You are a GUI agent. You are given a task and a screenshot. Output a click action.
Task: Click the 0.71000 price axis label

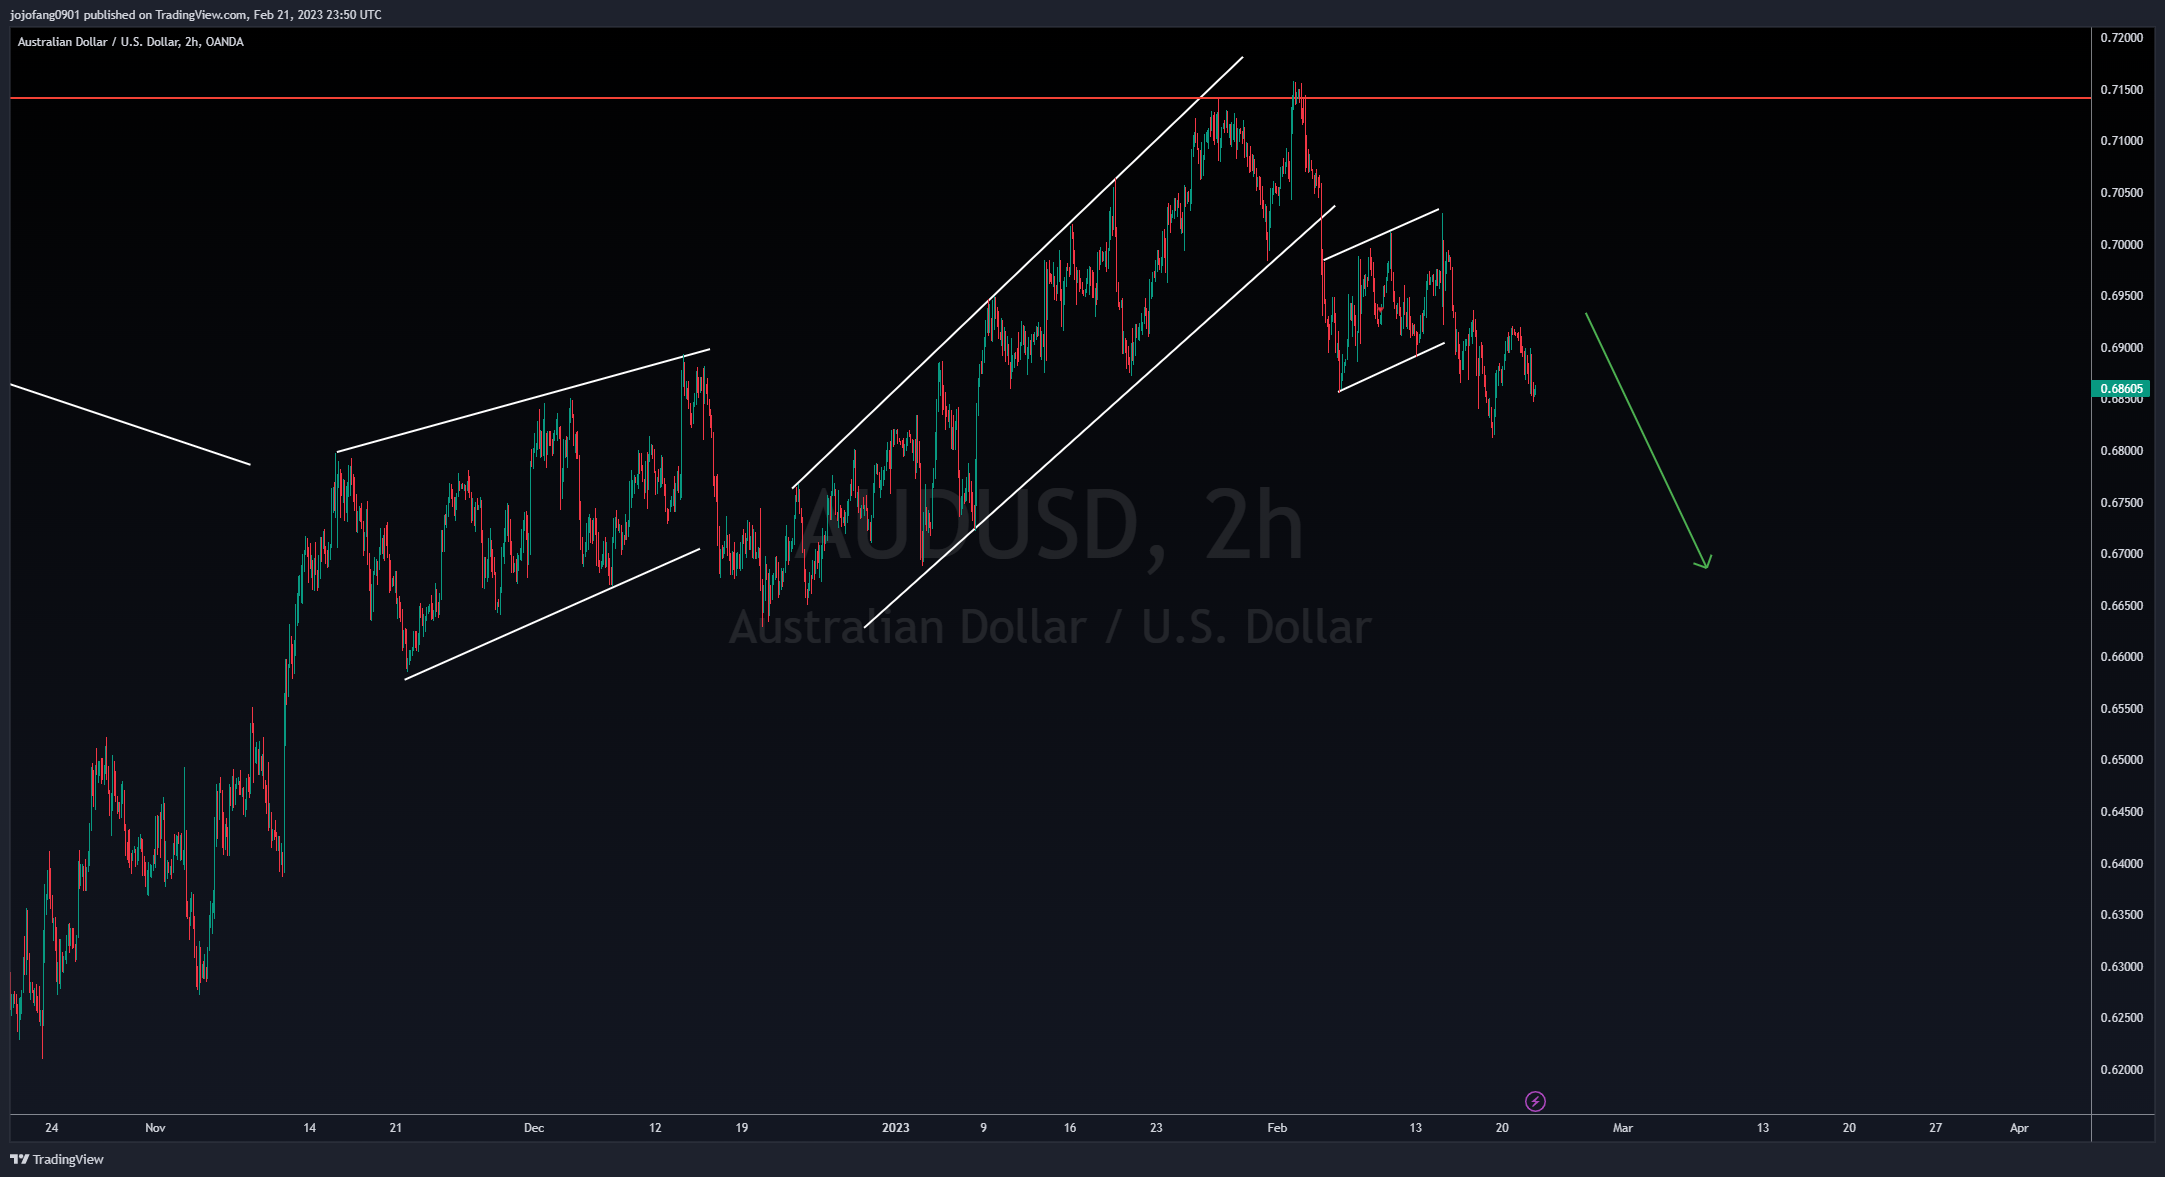(x=2121, y=141)
